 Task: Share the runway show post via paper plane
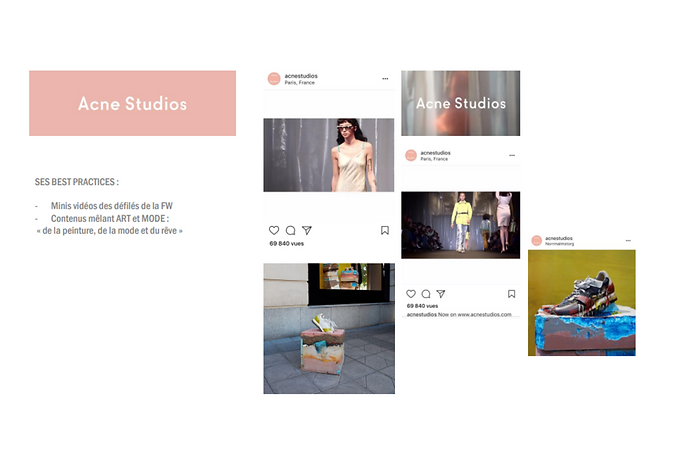(441, 294)
